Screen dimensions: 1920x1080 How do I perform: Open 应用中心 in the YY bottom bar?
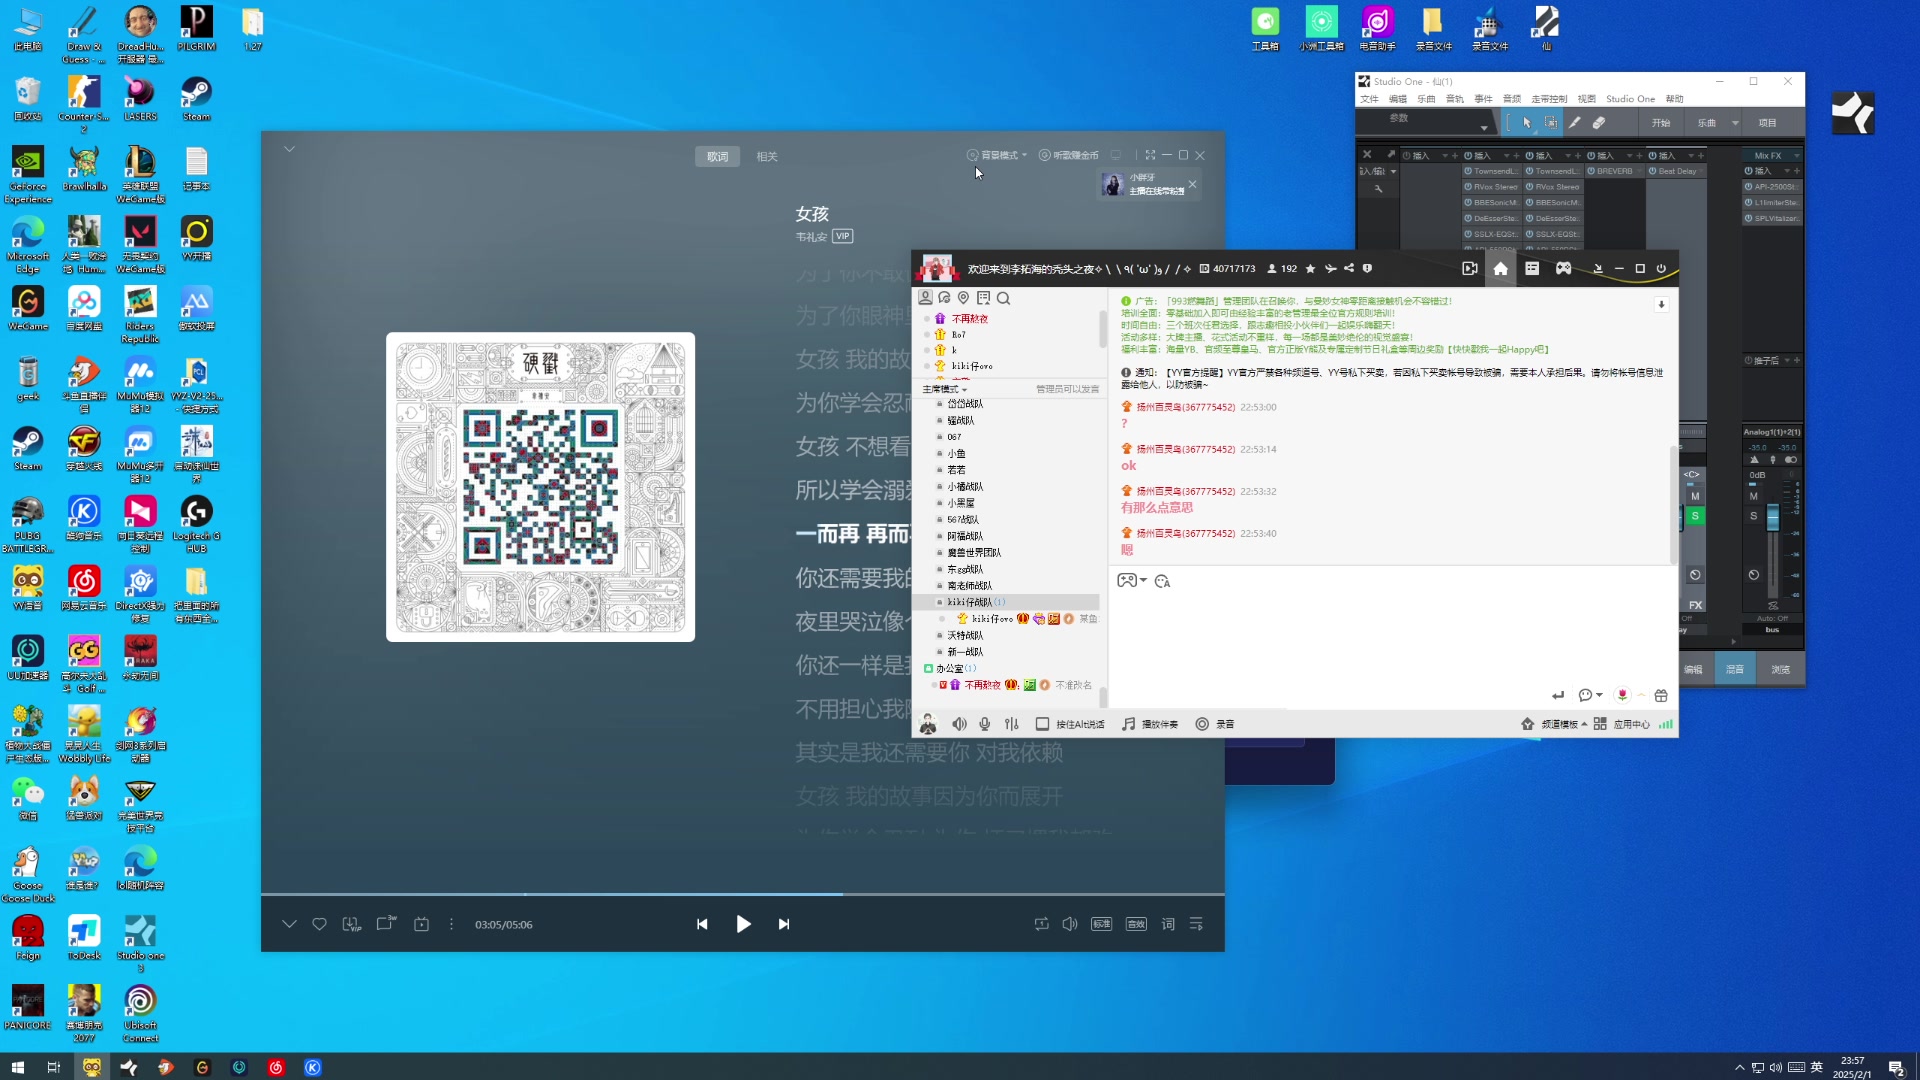coord(1622,724)
